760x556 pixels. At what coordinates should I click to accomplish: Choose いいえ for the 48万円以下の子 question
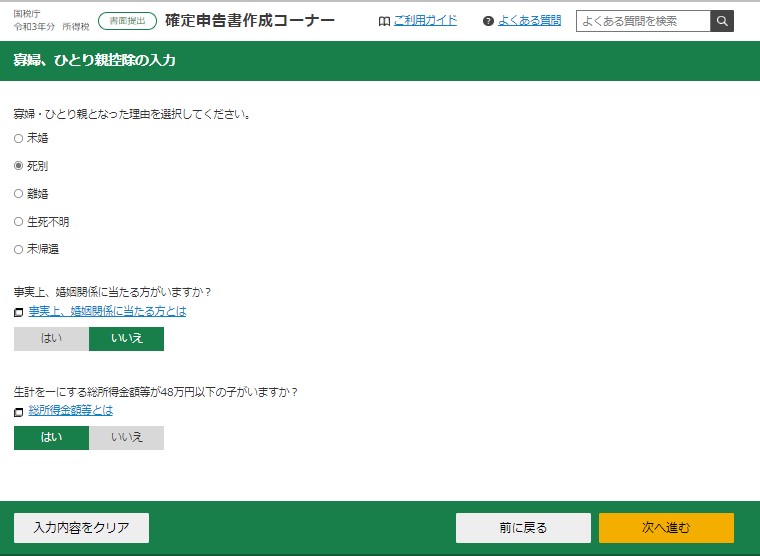coord(126,438)
